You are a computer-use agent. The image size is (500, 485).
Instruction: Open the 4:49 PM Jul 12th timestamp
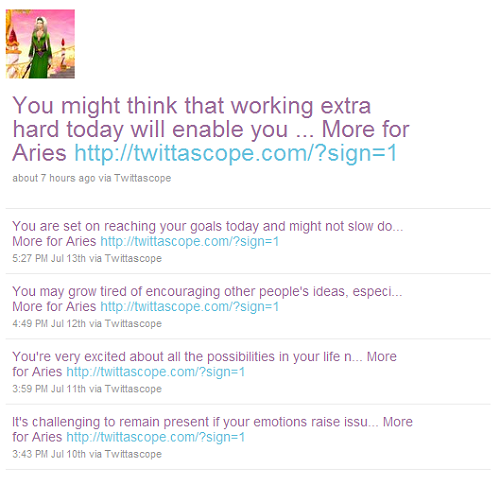[49, 324]
